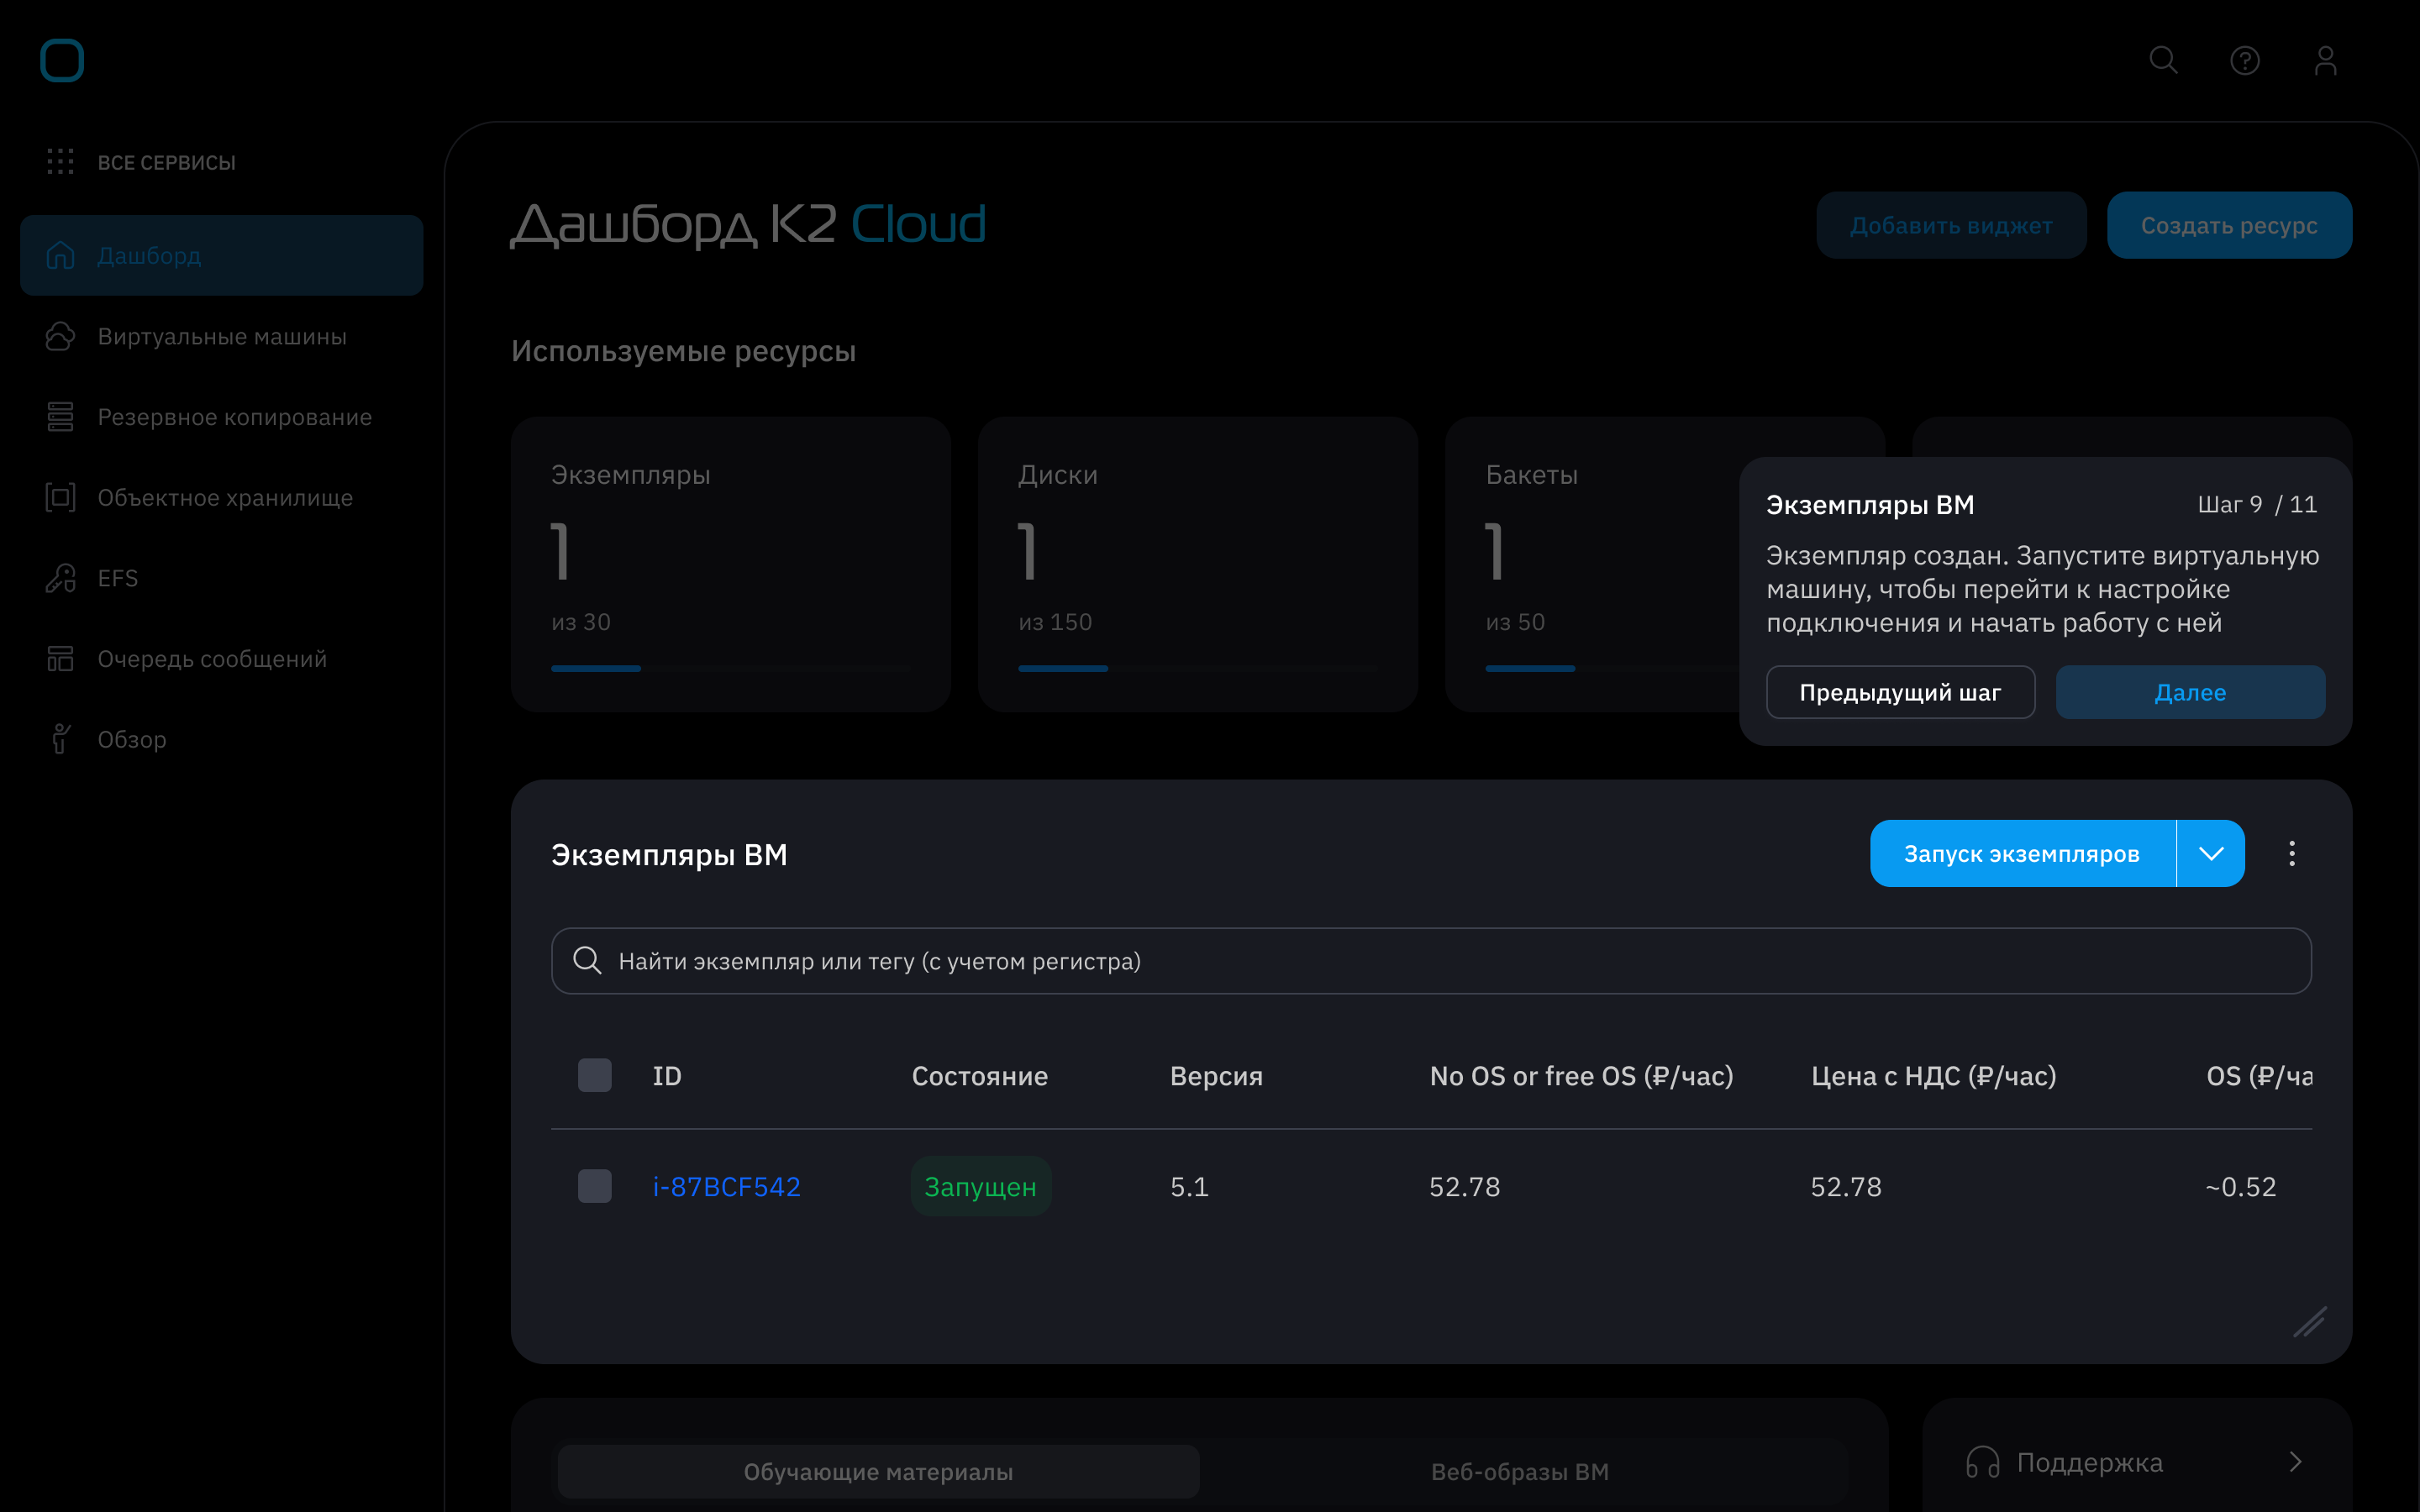Image resolution: width=2420 pixels, height=1512 pixels.
Task: Click the ~0.52 OS price value
Action: tap(2241, 1186)
